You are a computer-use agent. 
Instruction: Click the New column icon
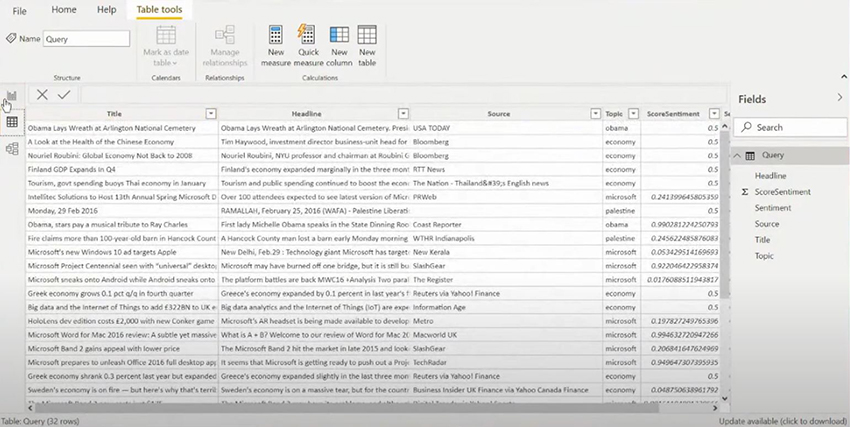[339, 42]
